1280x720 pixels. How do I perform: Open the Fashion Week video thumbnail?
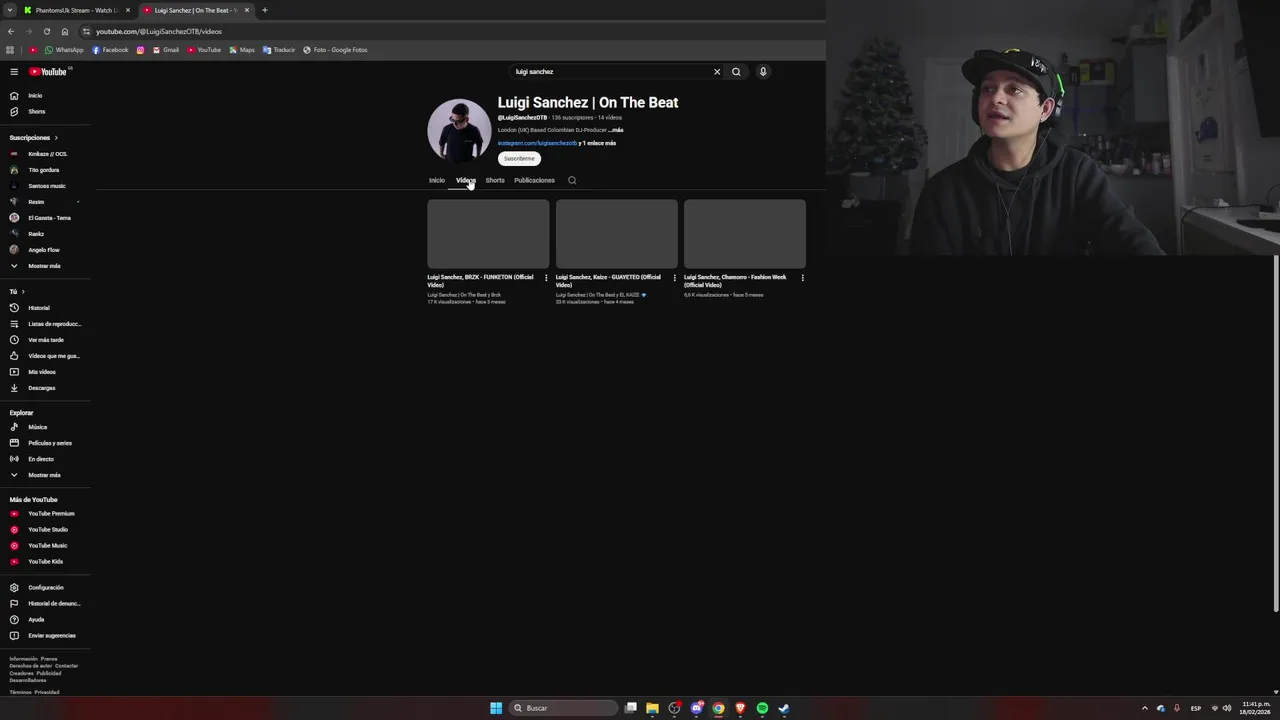pos(745,234)
